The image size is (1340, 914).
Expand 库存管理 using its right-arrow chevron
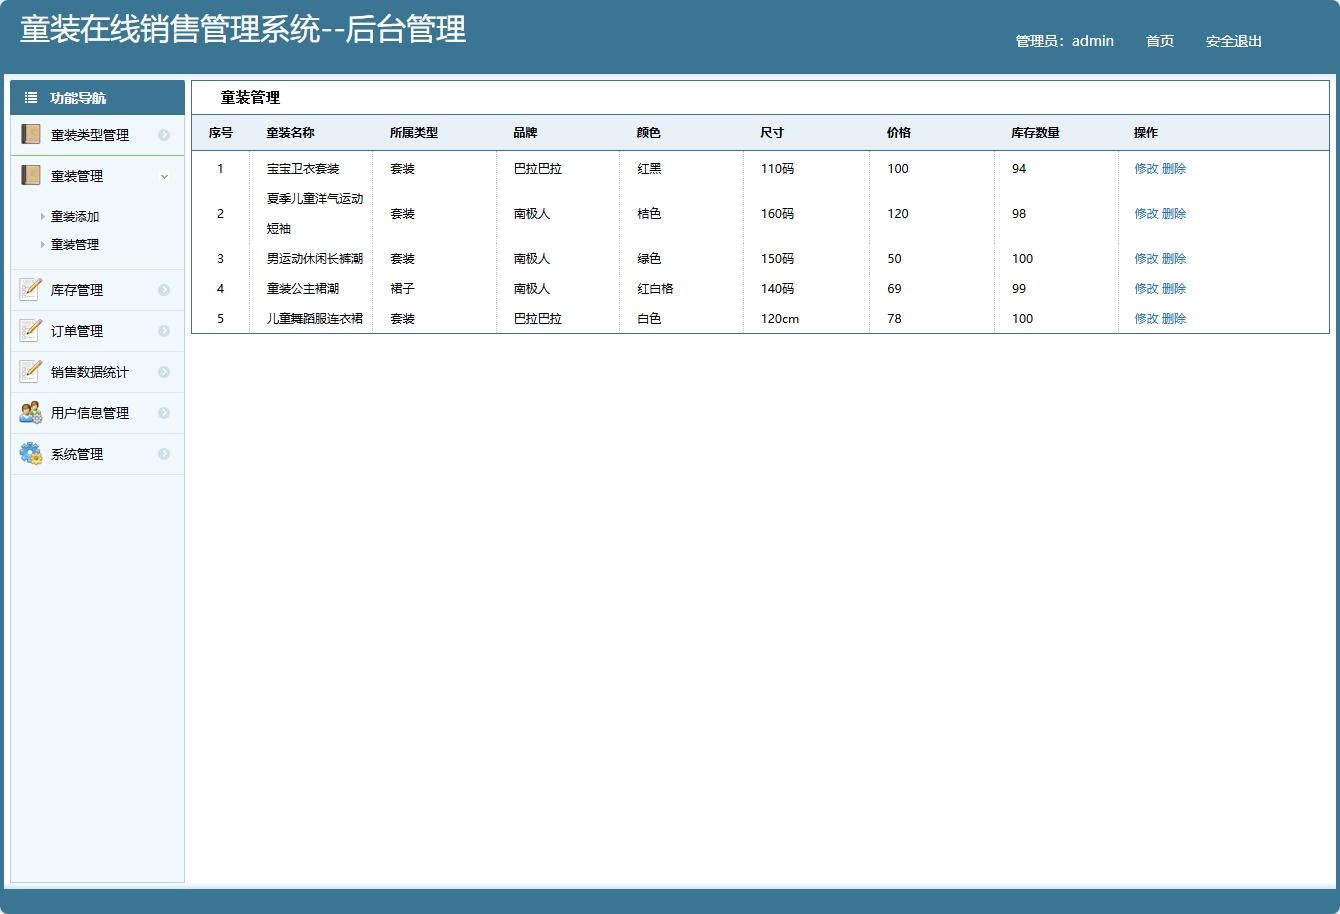pyautogui.click(x=164, y=289)
